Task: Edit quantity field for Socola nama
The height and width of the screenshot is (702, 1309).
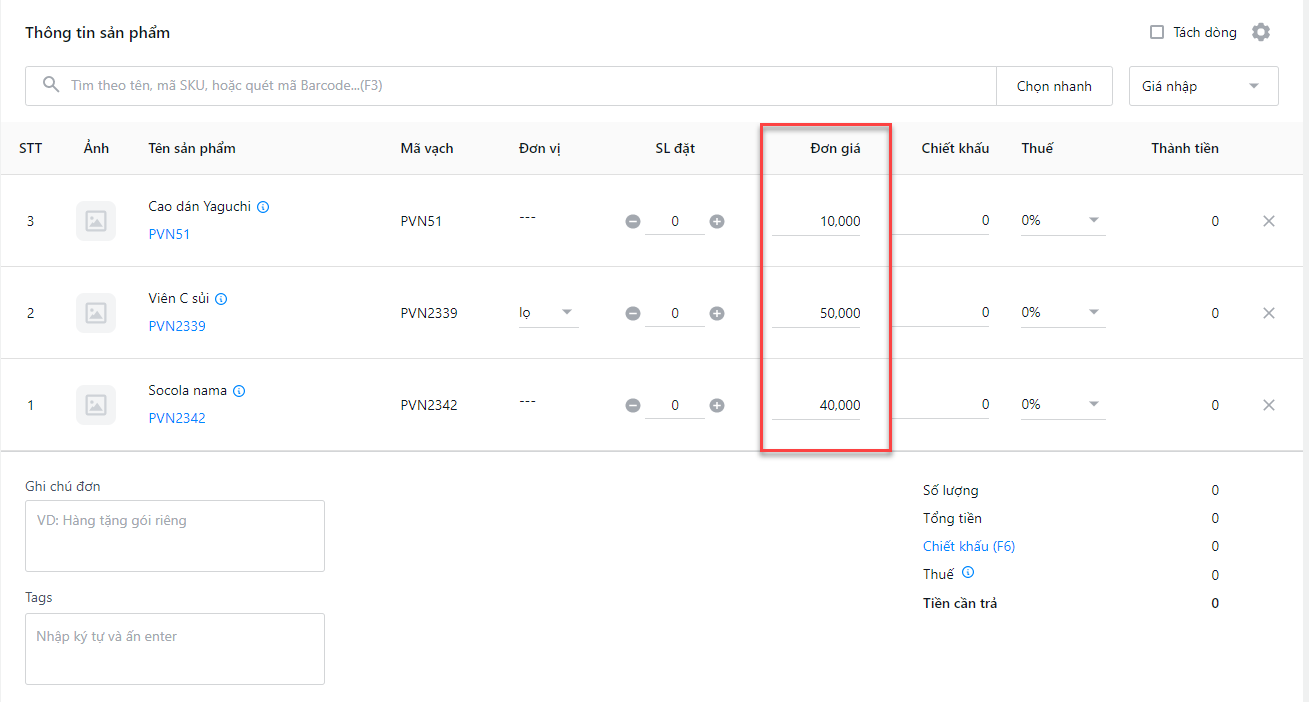Action: (675, 405)
